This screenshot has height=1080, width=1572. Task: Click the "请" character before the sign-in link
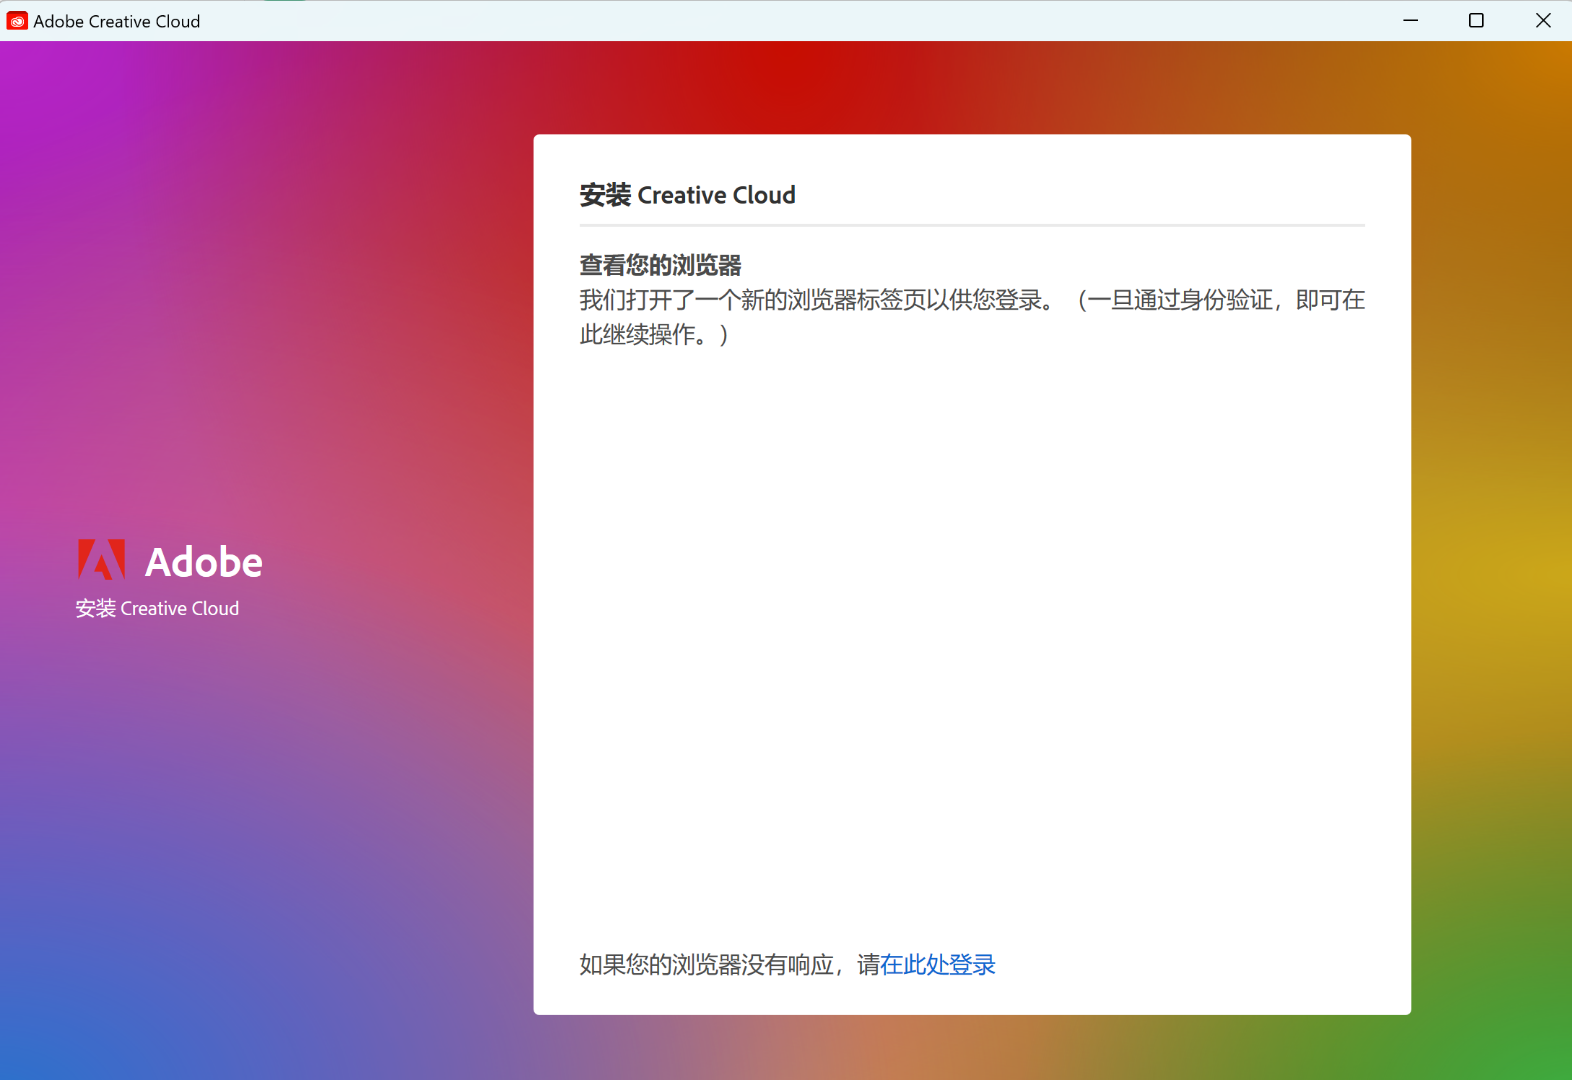868,965
